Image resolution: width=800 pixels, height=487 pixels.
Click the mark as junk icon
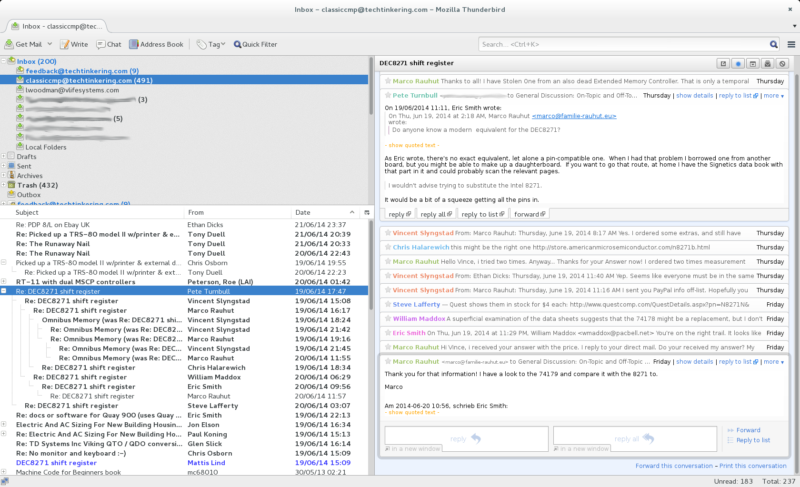[x=782, y=63]
